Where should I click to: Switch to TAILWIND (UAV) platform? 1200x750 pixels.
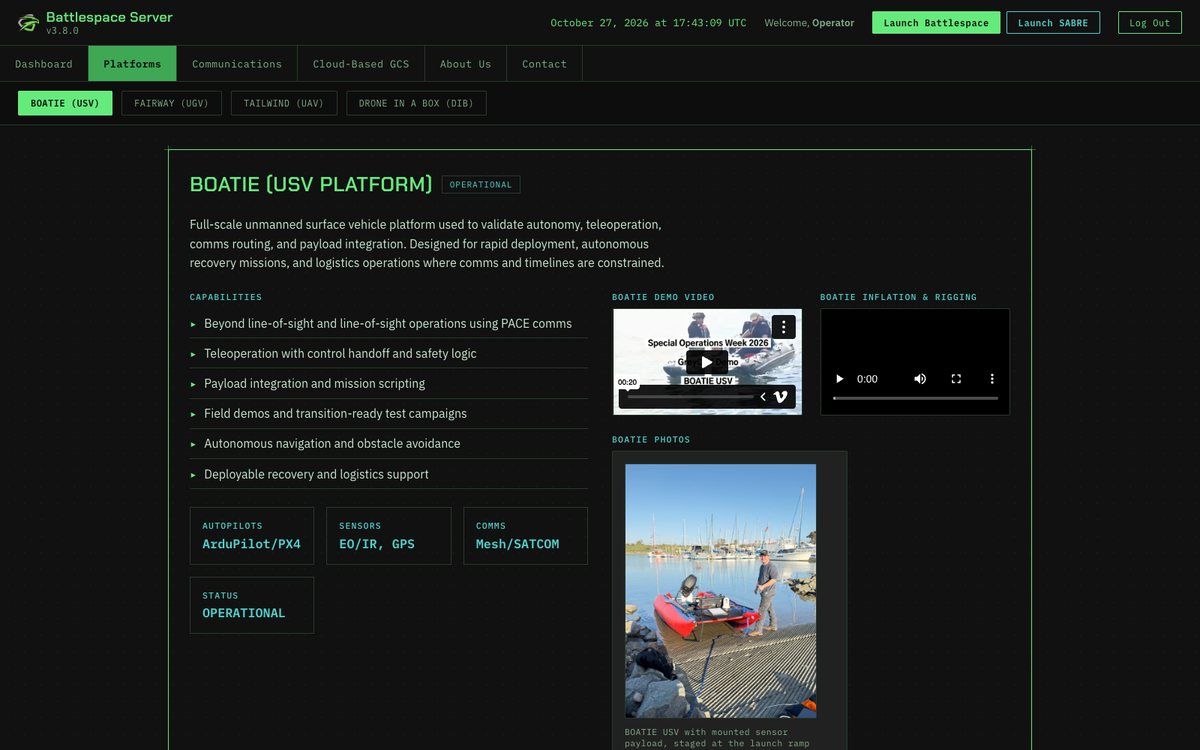[x=284, y=103]
